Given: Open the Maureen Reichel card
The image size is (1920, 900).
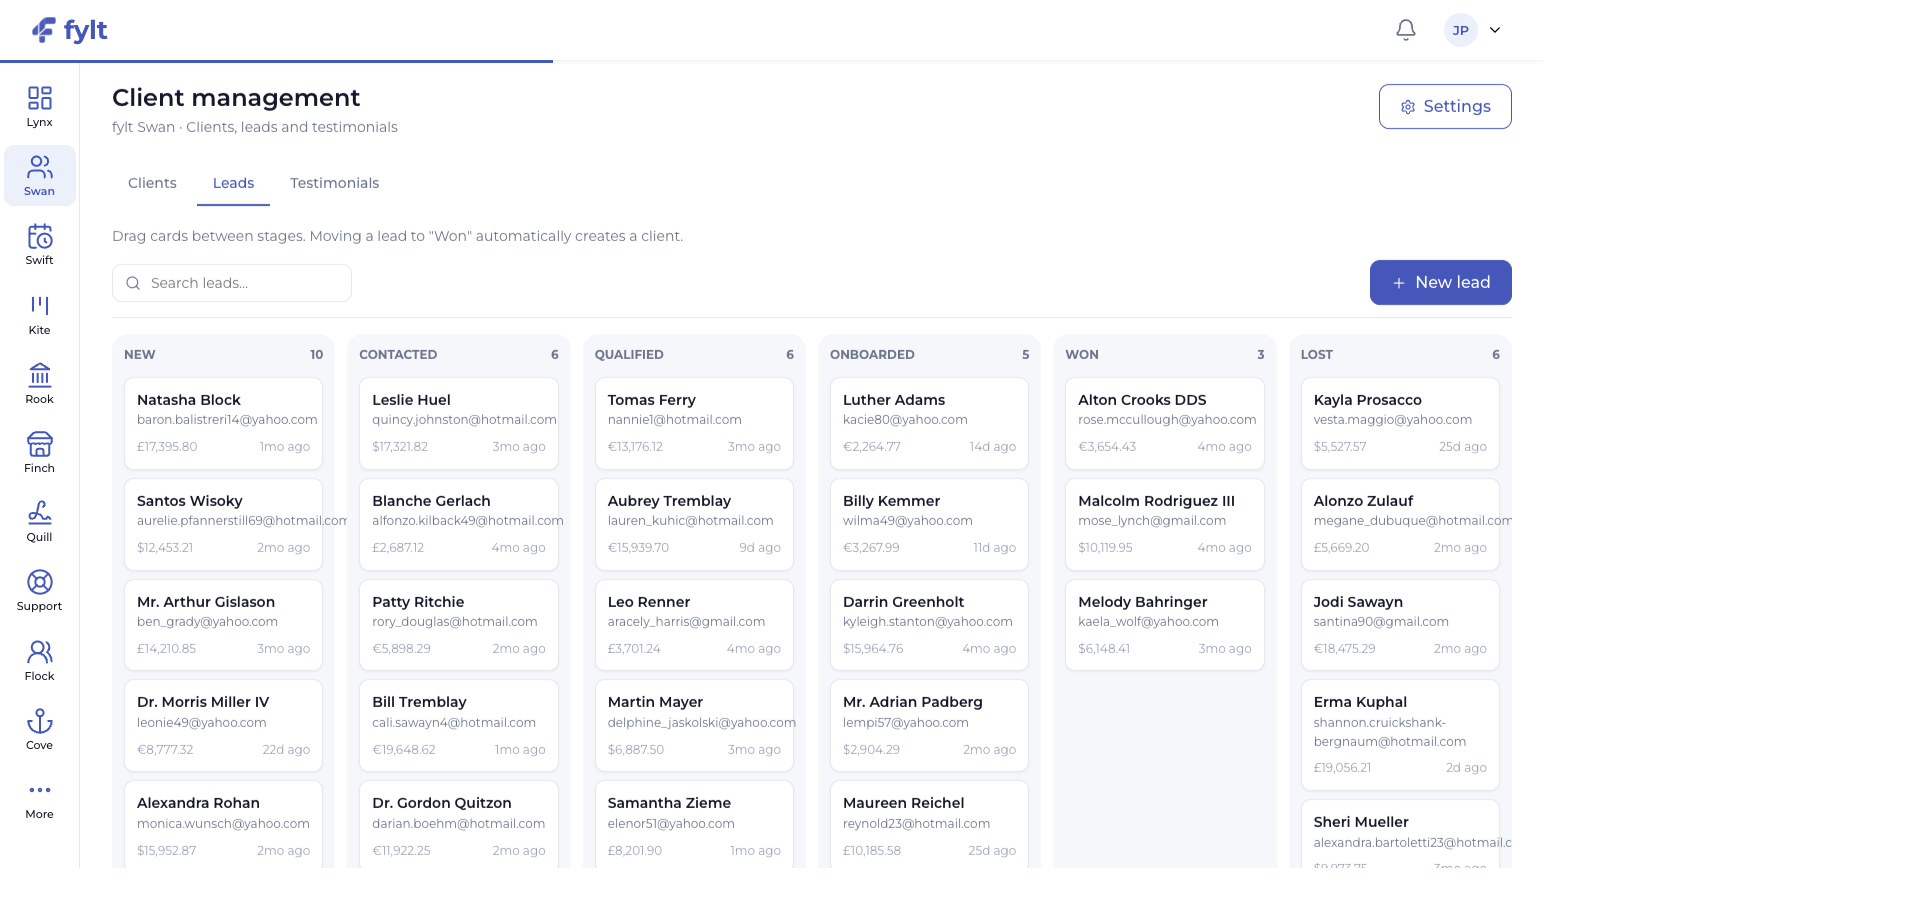Looking at the screenshot, I should pyautogui.click(x=929, y=824).
